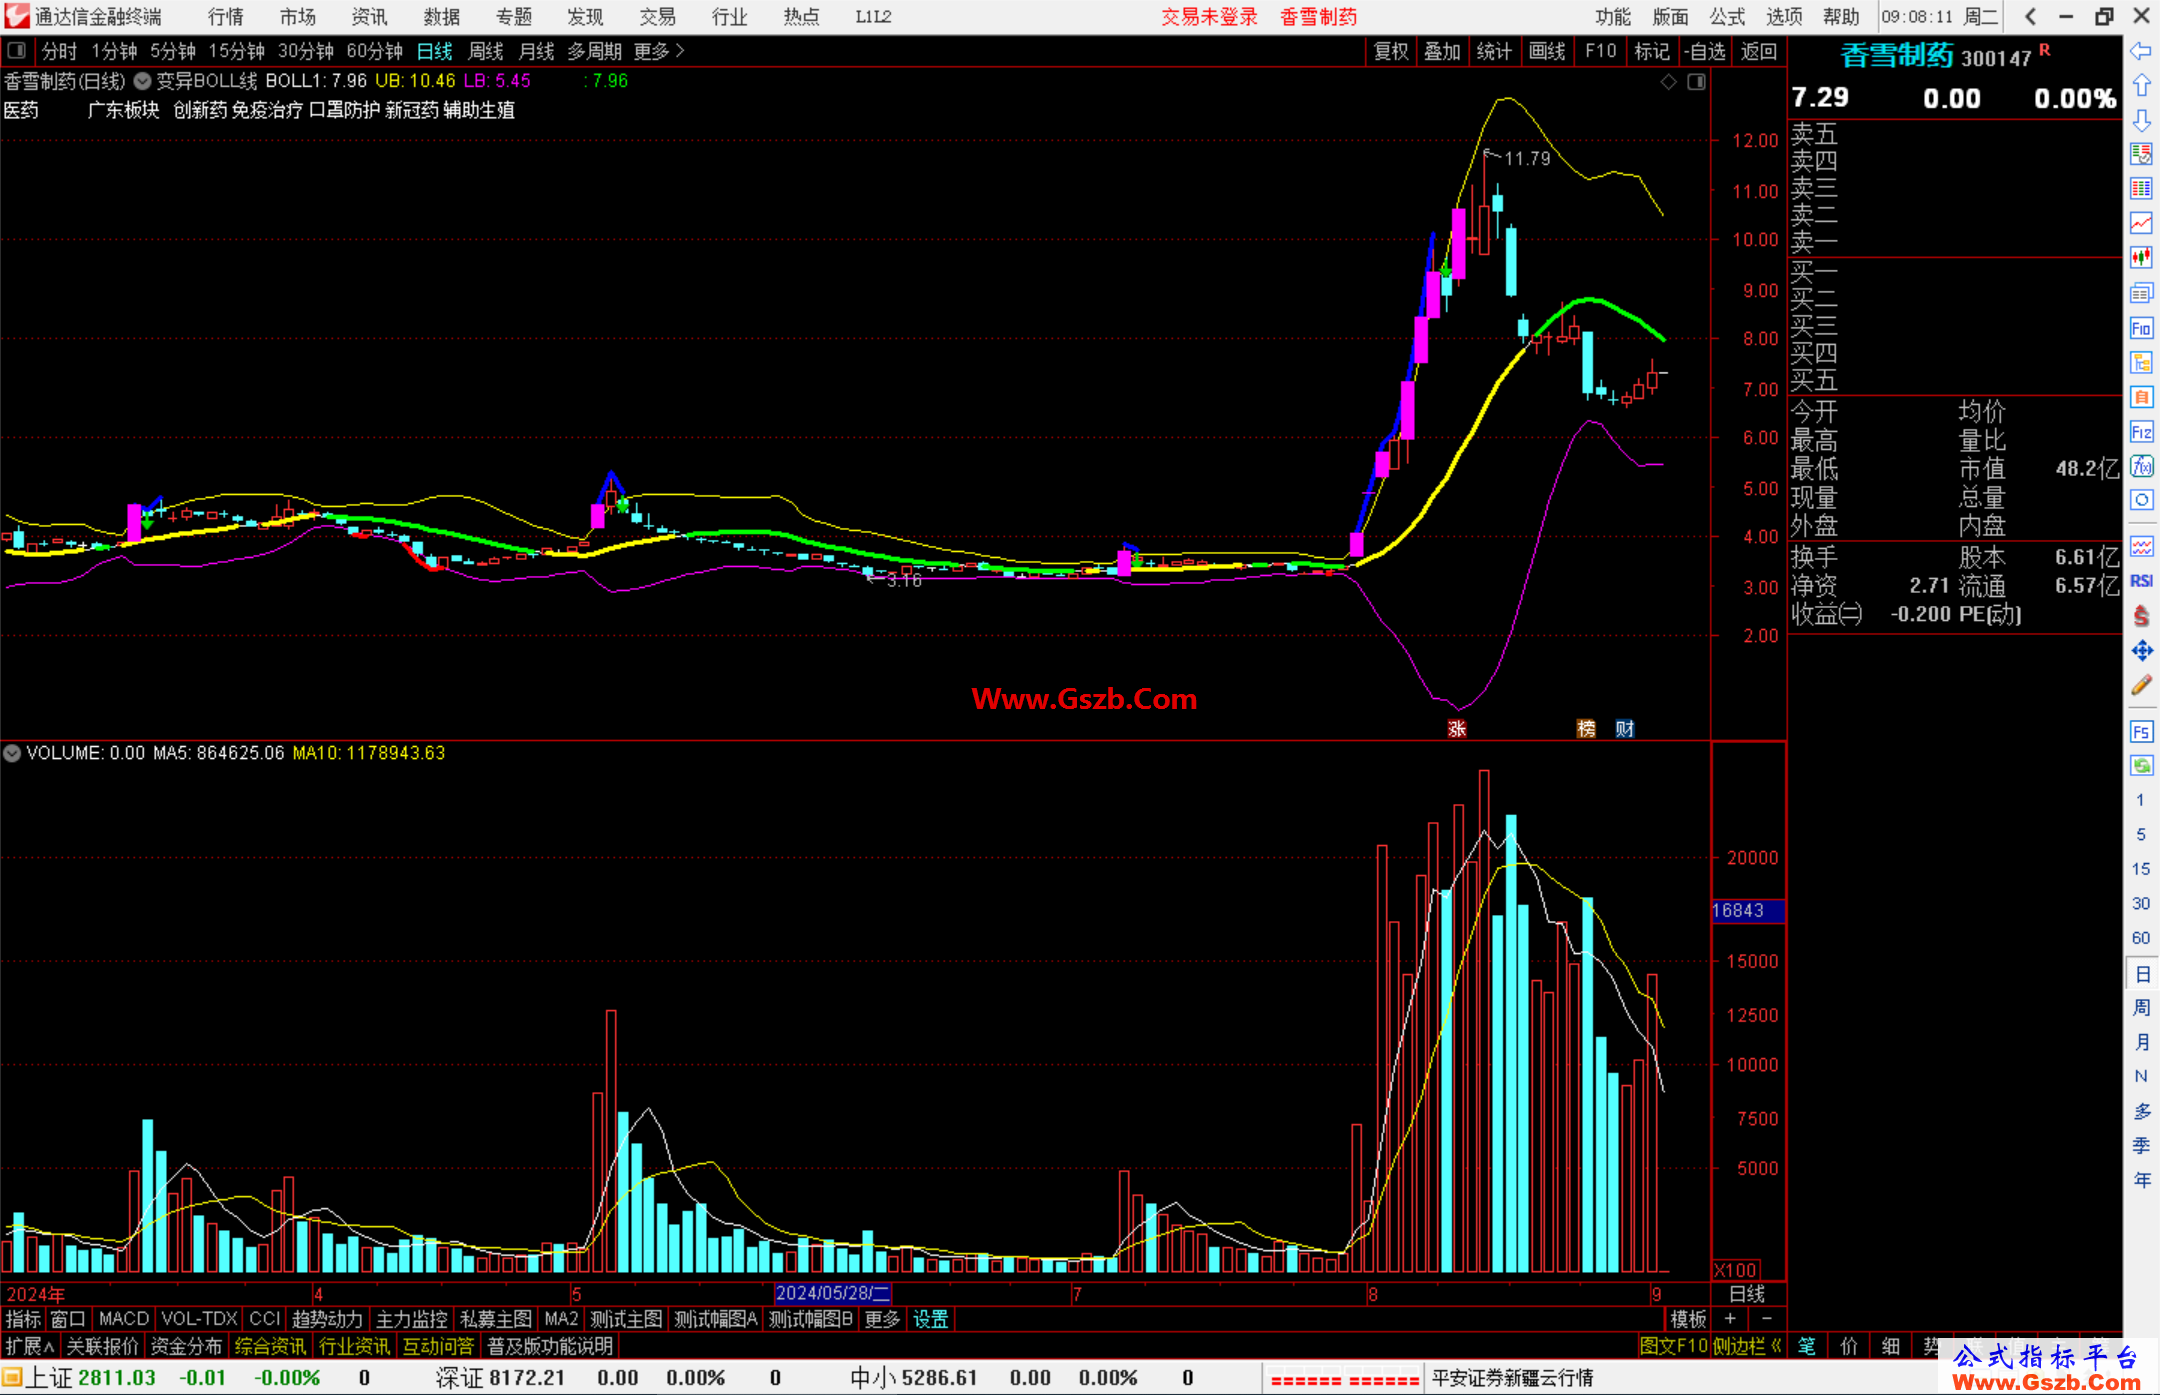Click the blue four-way move arrows icon

(x=2141, y=651)
